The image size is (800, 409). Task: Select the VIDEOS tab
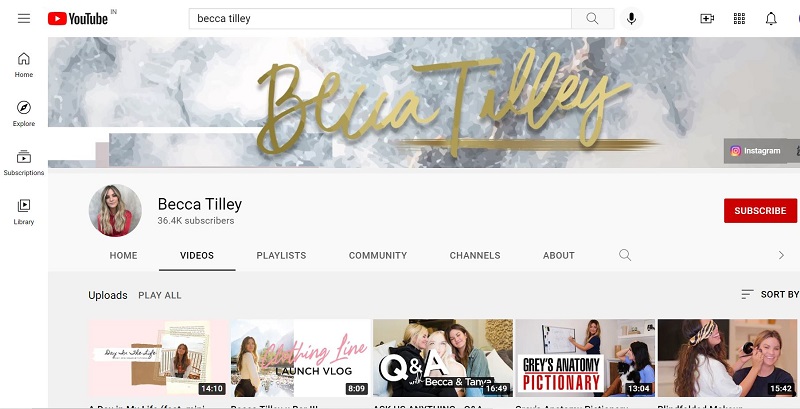[x=197, y=255]
